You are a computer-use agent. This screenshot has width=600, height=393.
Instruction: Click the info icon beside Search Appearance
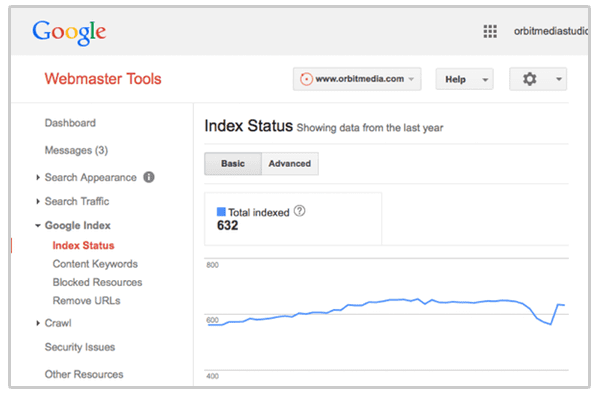[x=149, y=177]
